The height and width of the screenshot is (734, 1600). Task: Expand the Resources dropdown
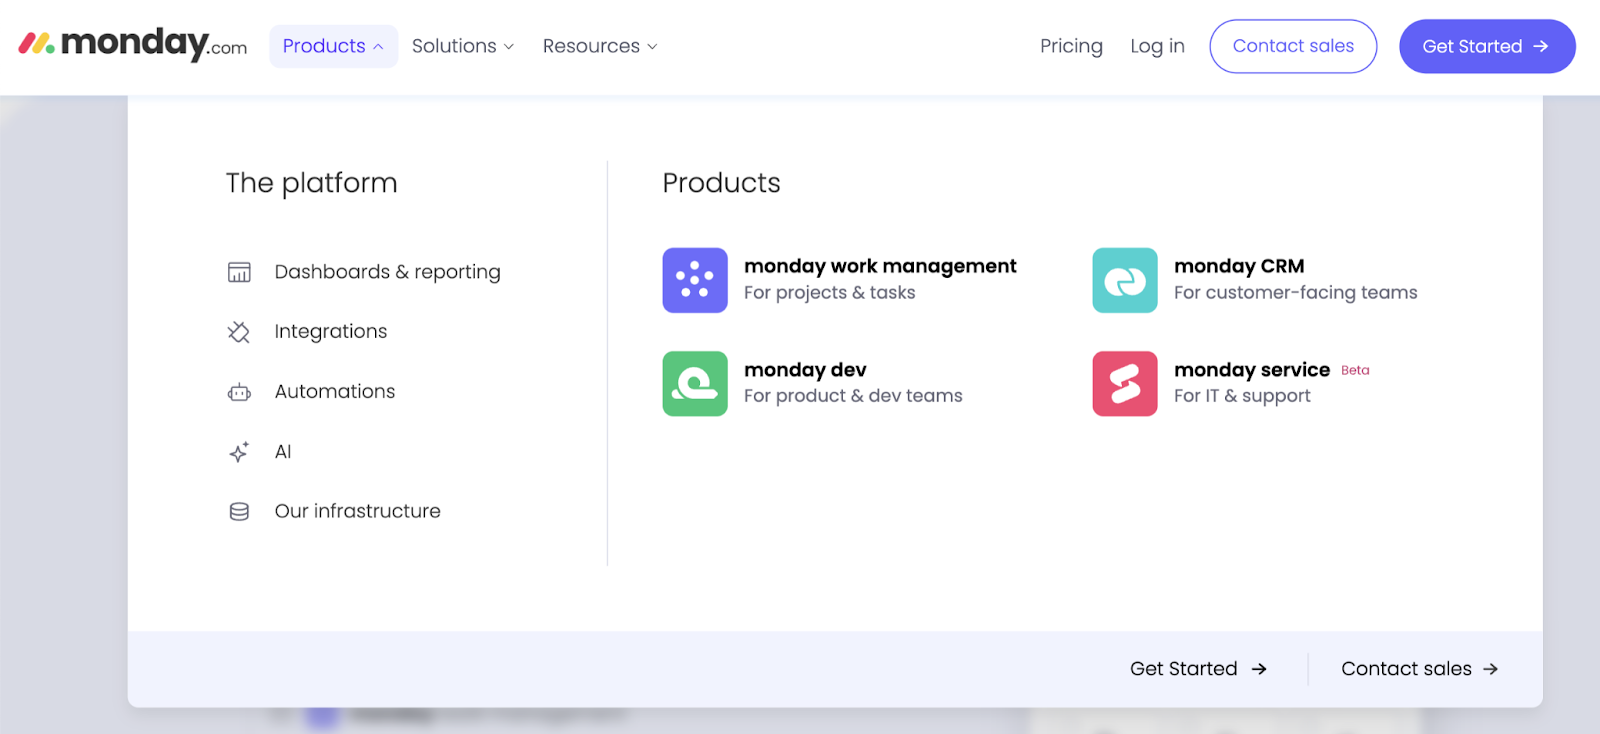pos(600,46)
